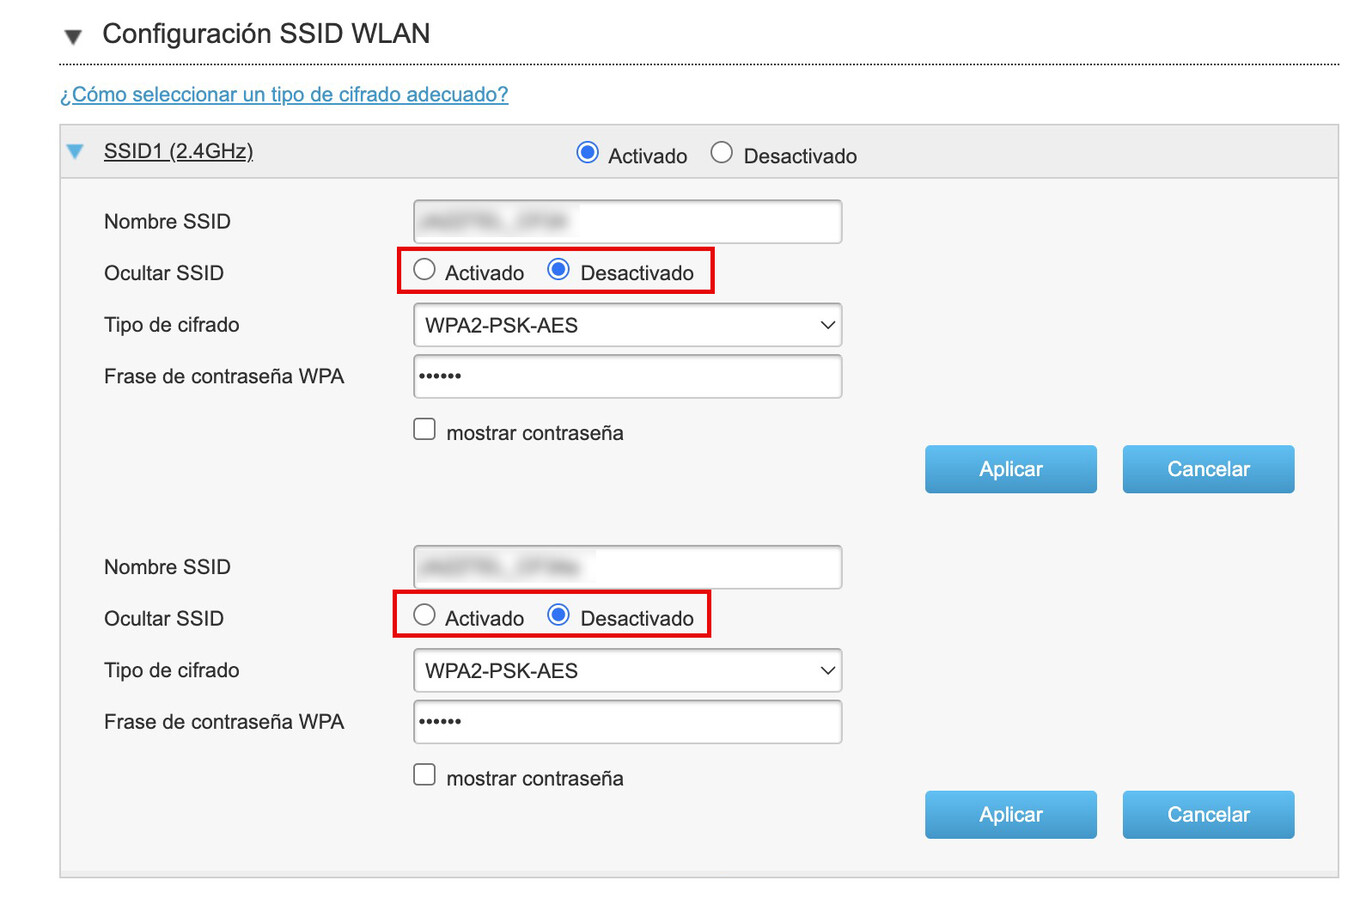Viewport: 1366px width, 911px height.
Task: Check the second mostrar contraseña box
Action: pyautogui.click(x=424, y=773)
